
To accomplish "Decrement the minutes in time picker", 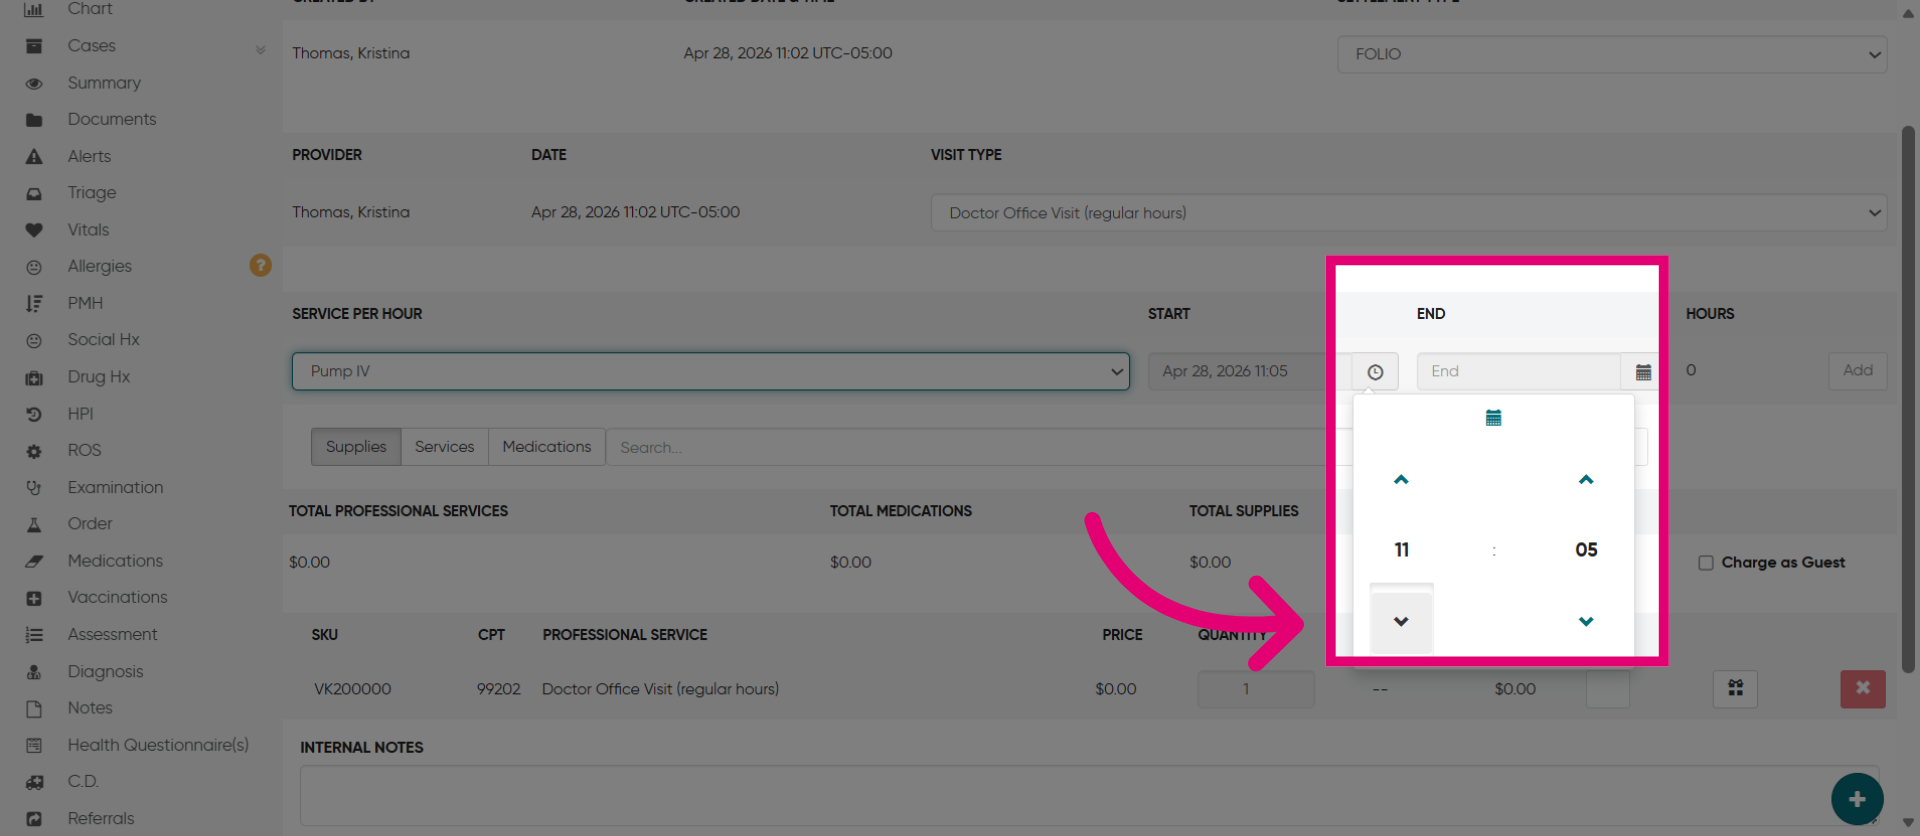I will 1586,621.
